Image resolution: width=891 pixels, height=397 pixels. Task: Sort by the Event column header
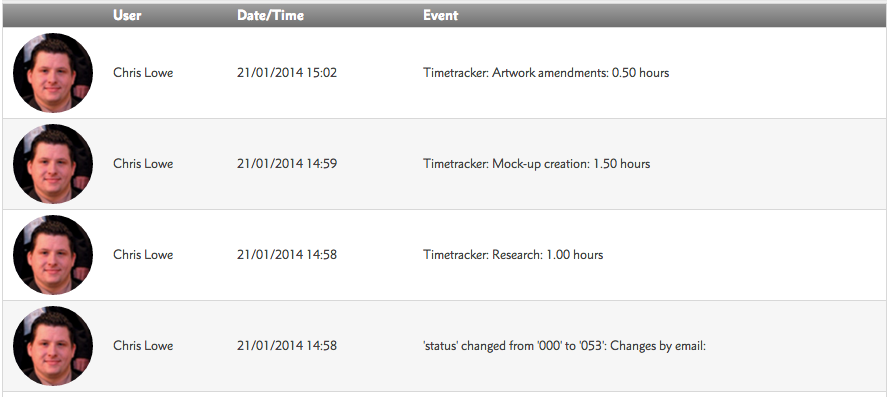coord(440,15)
